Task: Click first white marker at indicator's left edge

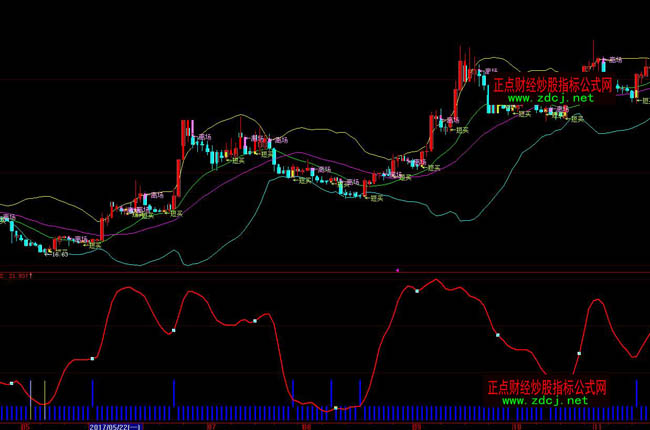Action: [11, 382]
